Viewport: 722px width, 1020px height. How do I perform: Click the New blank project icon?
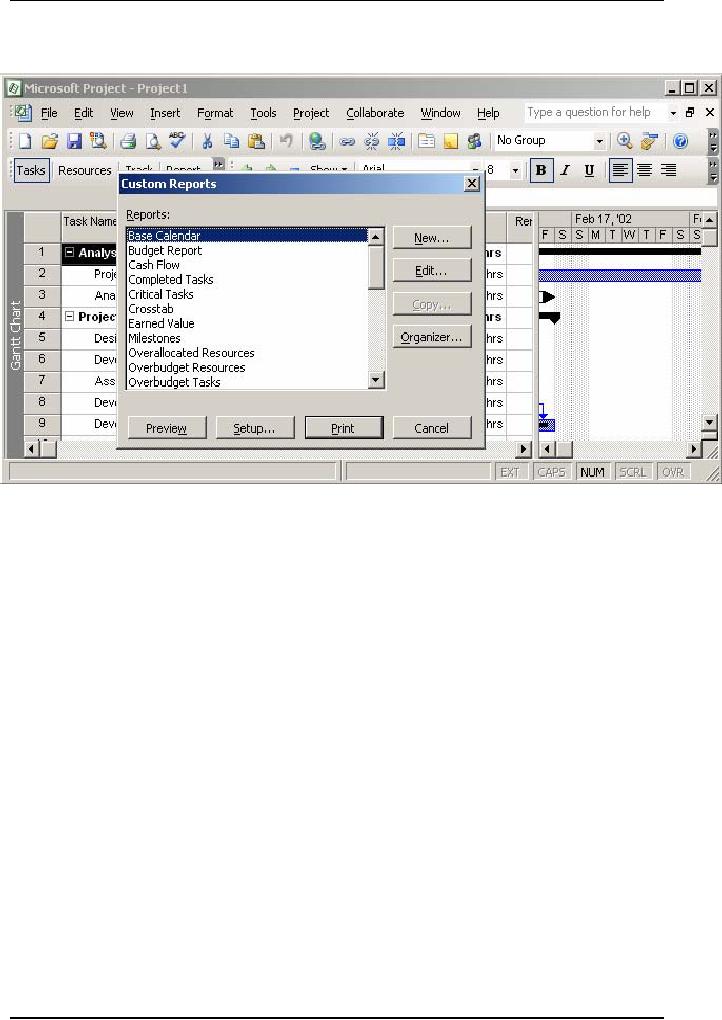coord(24,141)
